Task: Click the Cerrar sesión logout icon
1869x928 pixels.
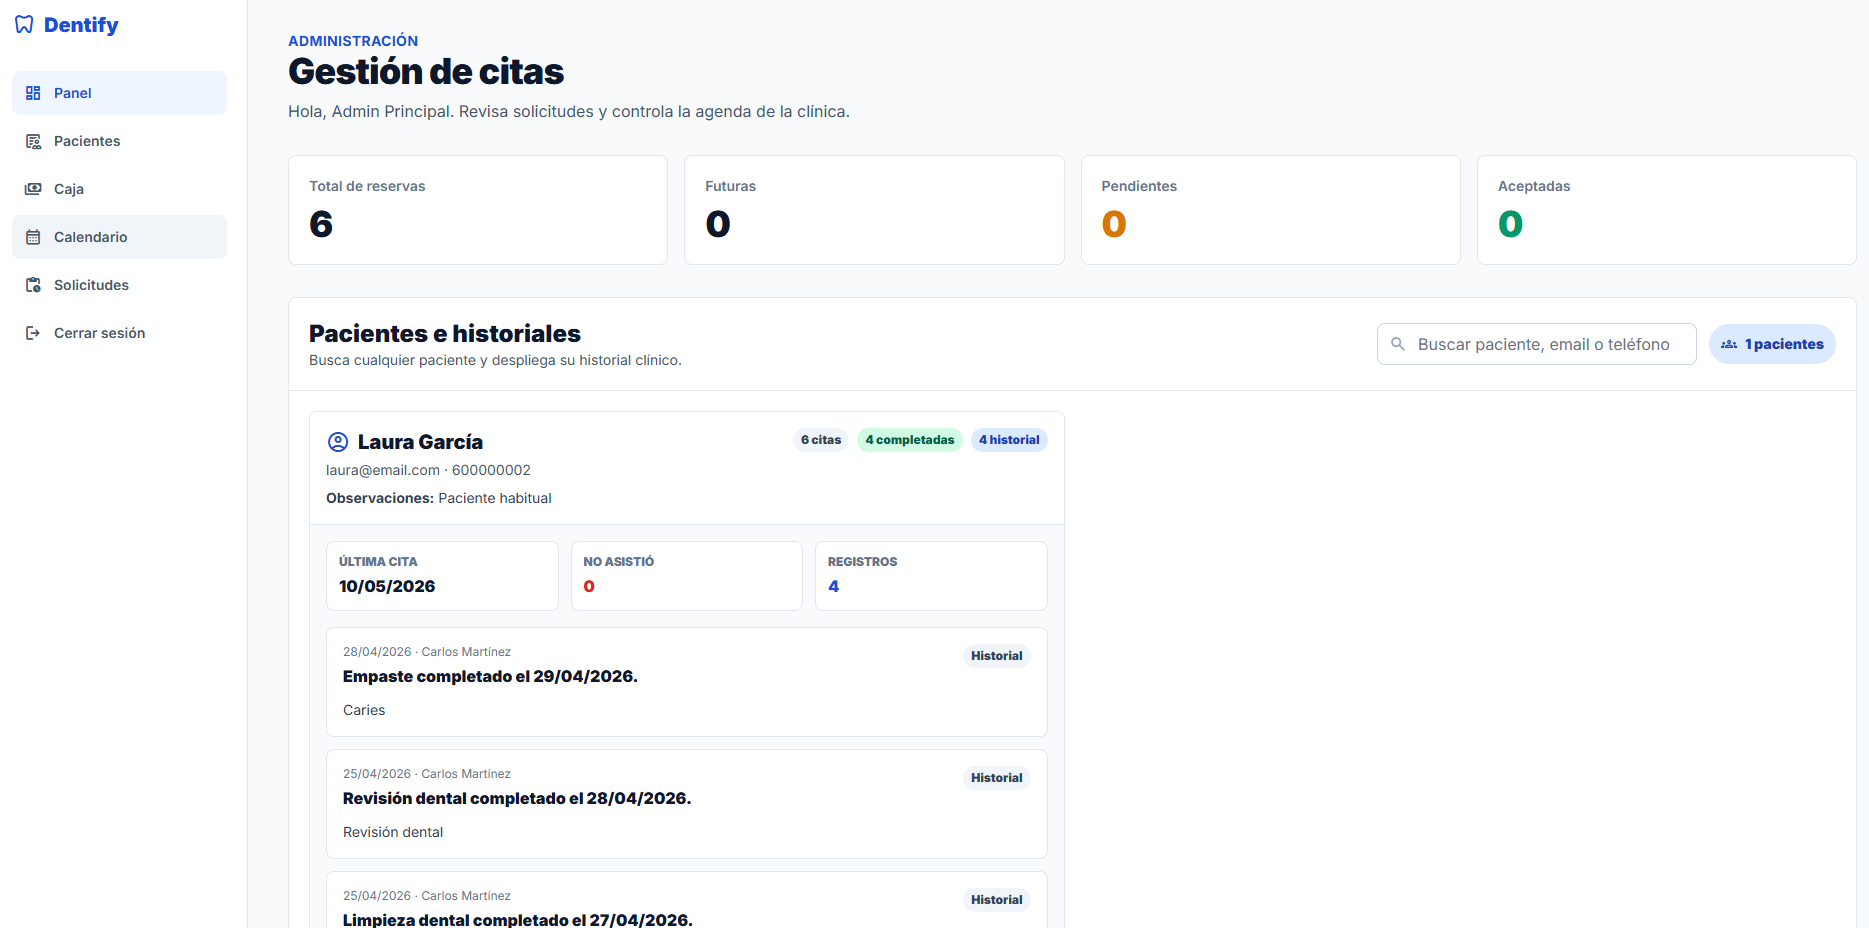Action: 33,333
